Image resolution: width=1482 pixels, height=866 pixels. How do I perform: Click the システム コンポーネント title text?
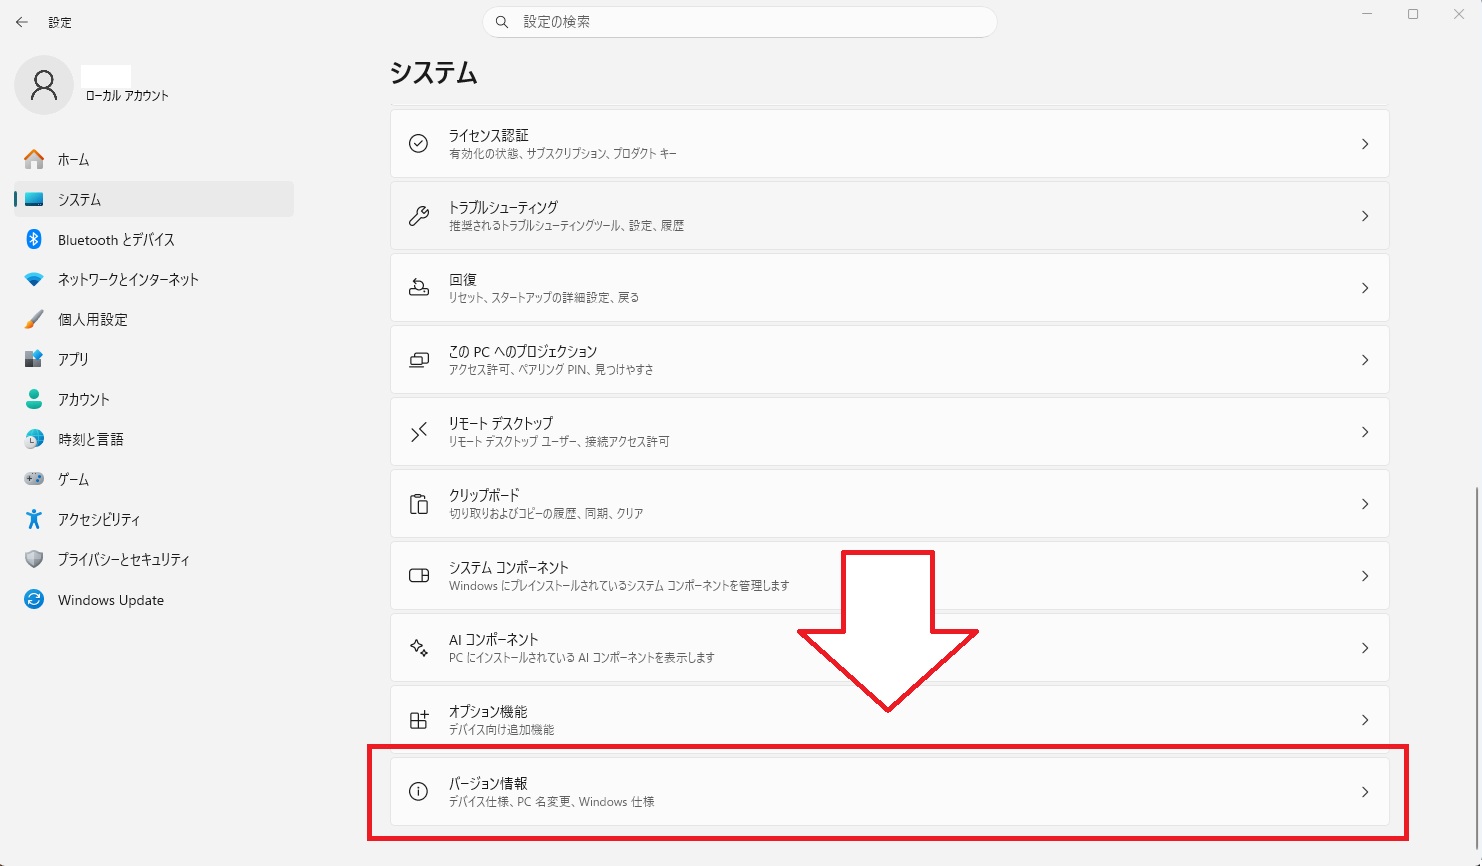[509, 567]
